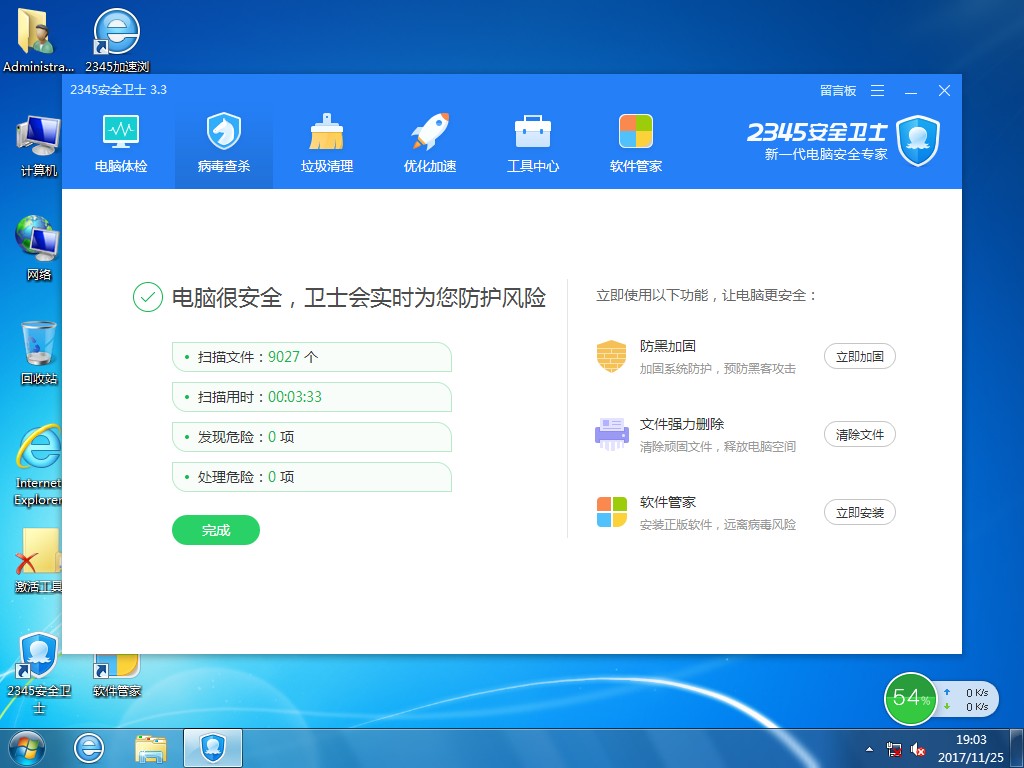Open the taskbar clock showing 19:03
The image size is (1024, 768).
point(971,748)
